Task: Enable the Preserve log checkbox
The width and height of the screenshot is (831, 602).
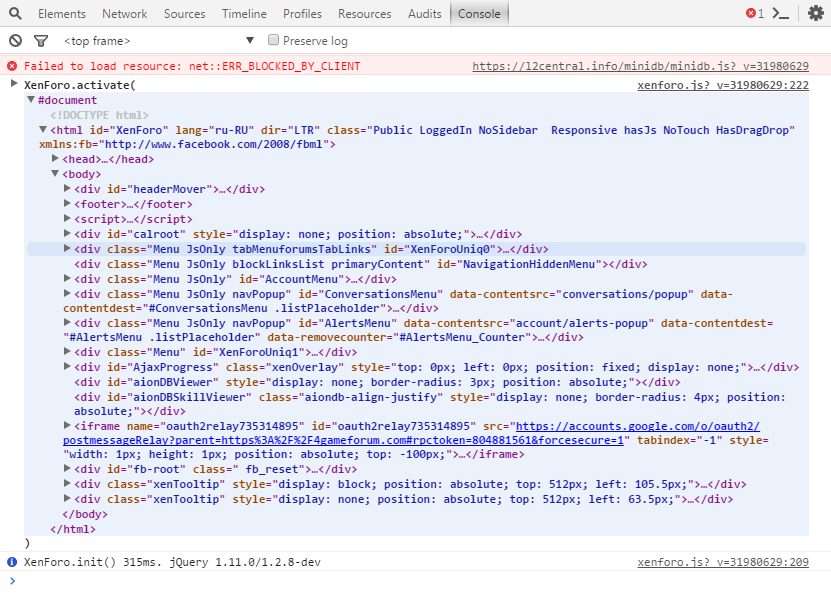Action: tap(273, 40)
